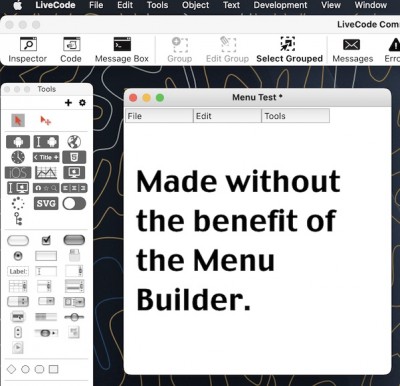Click the dimmed Group toolbar button
Viewport: 400px width, 386px height.
pyautogui.click(x=180, y=50)
